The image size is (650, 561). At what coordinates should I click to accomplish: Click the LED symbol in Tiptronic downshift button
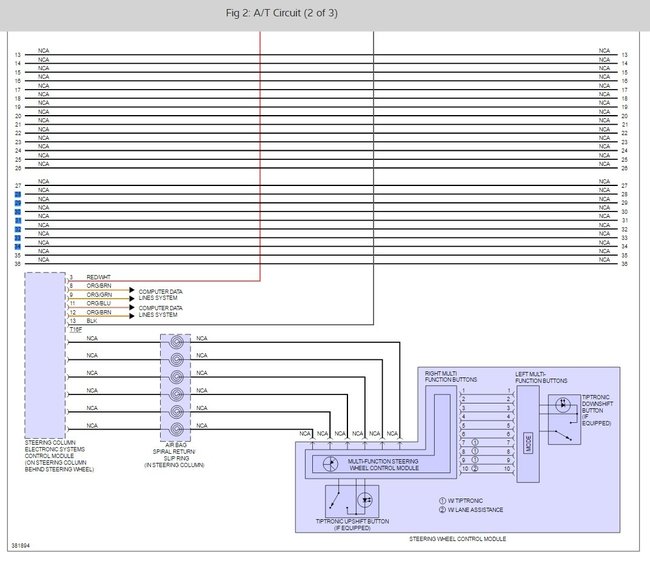563,404
